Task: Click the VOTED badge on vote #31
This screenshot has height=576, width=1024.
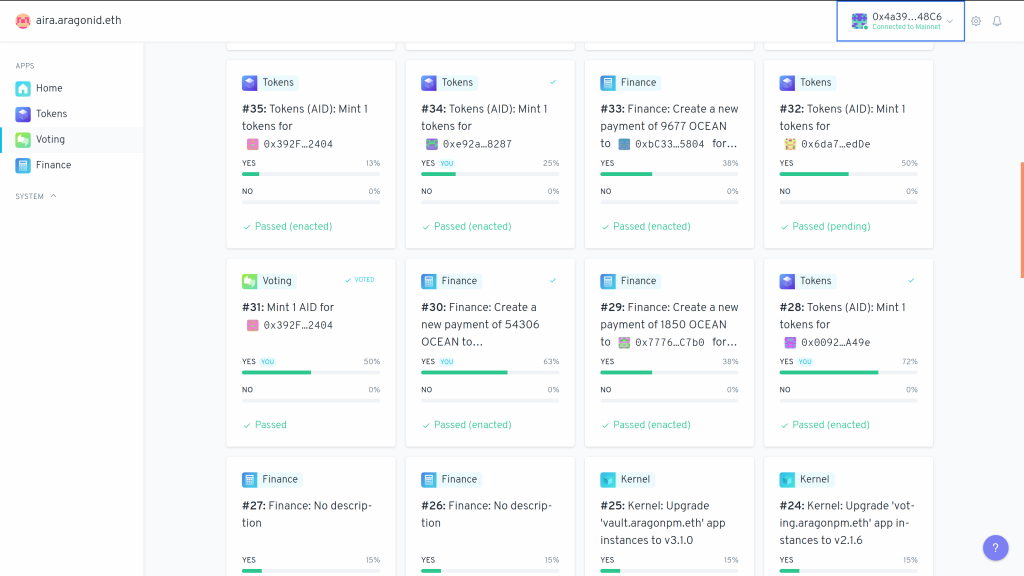Action: pos(360,280)
